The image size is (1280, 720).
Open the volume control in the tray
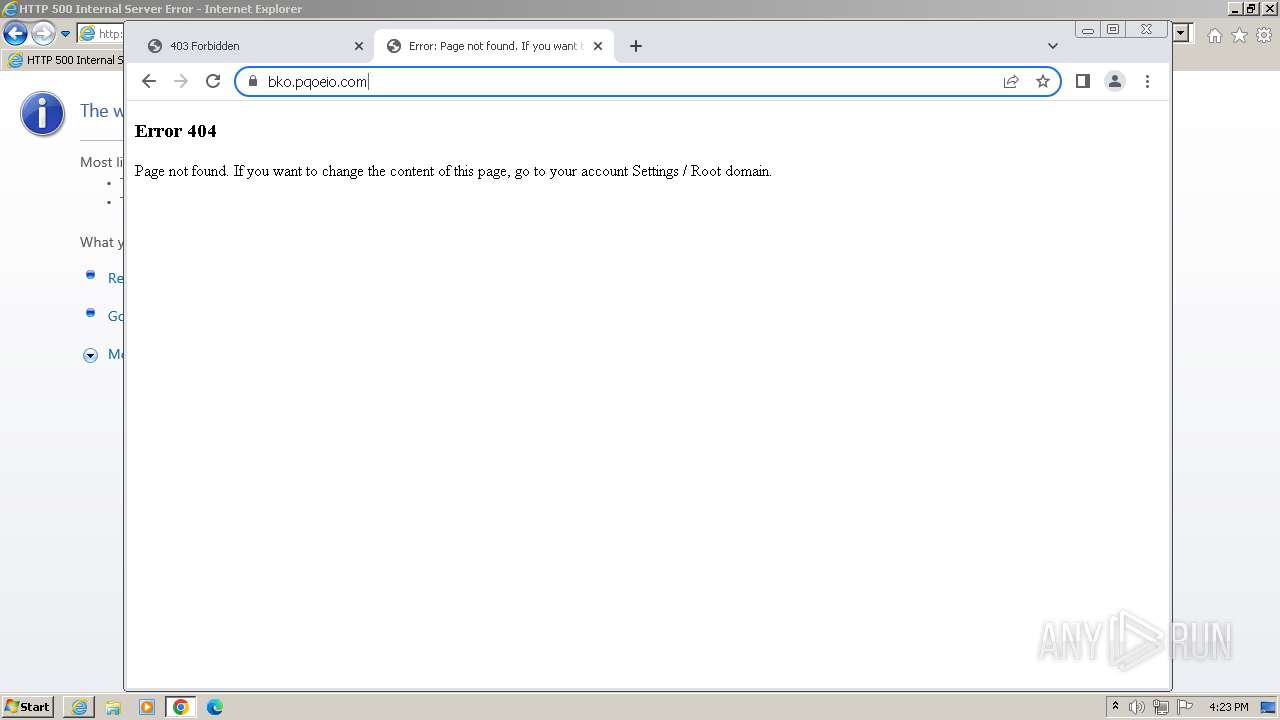point(1137,707)
